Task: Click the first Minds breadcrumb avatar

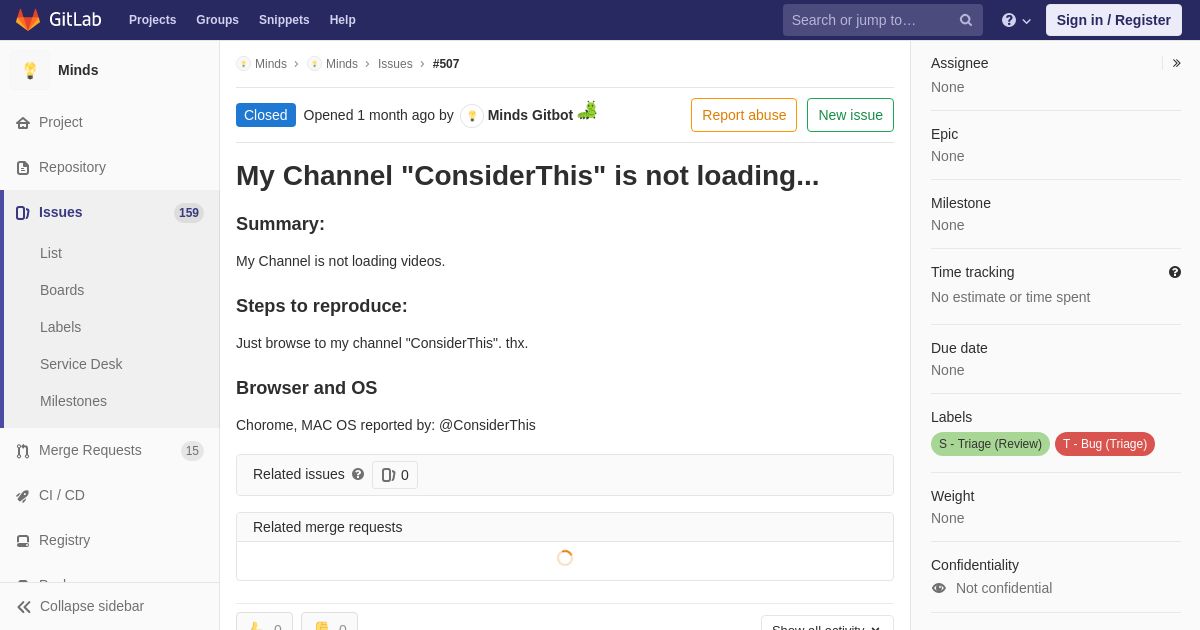Action: (x=243, y=64)
